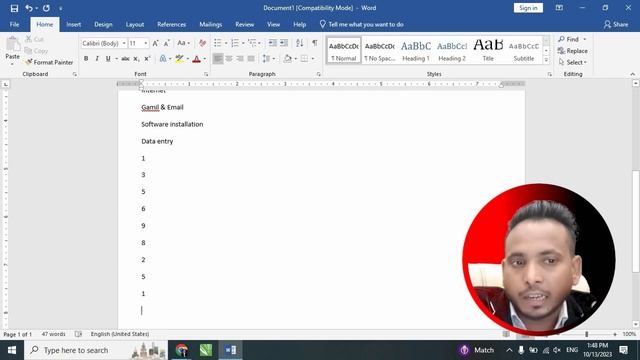Open the Windows Start menu
This screenshot has width=640, height=360.
[x=12, y=350]
